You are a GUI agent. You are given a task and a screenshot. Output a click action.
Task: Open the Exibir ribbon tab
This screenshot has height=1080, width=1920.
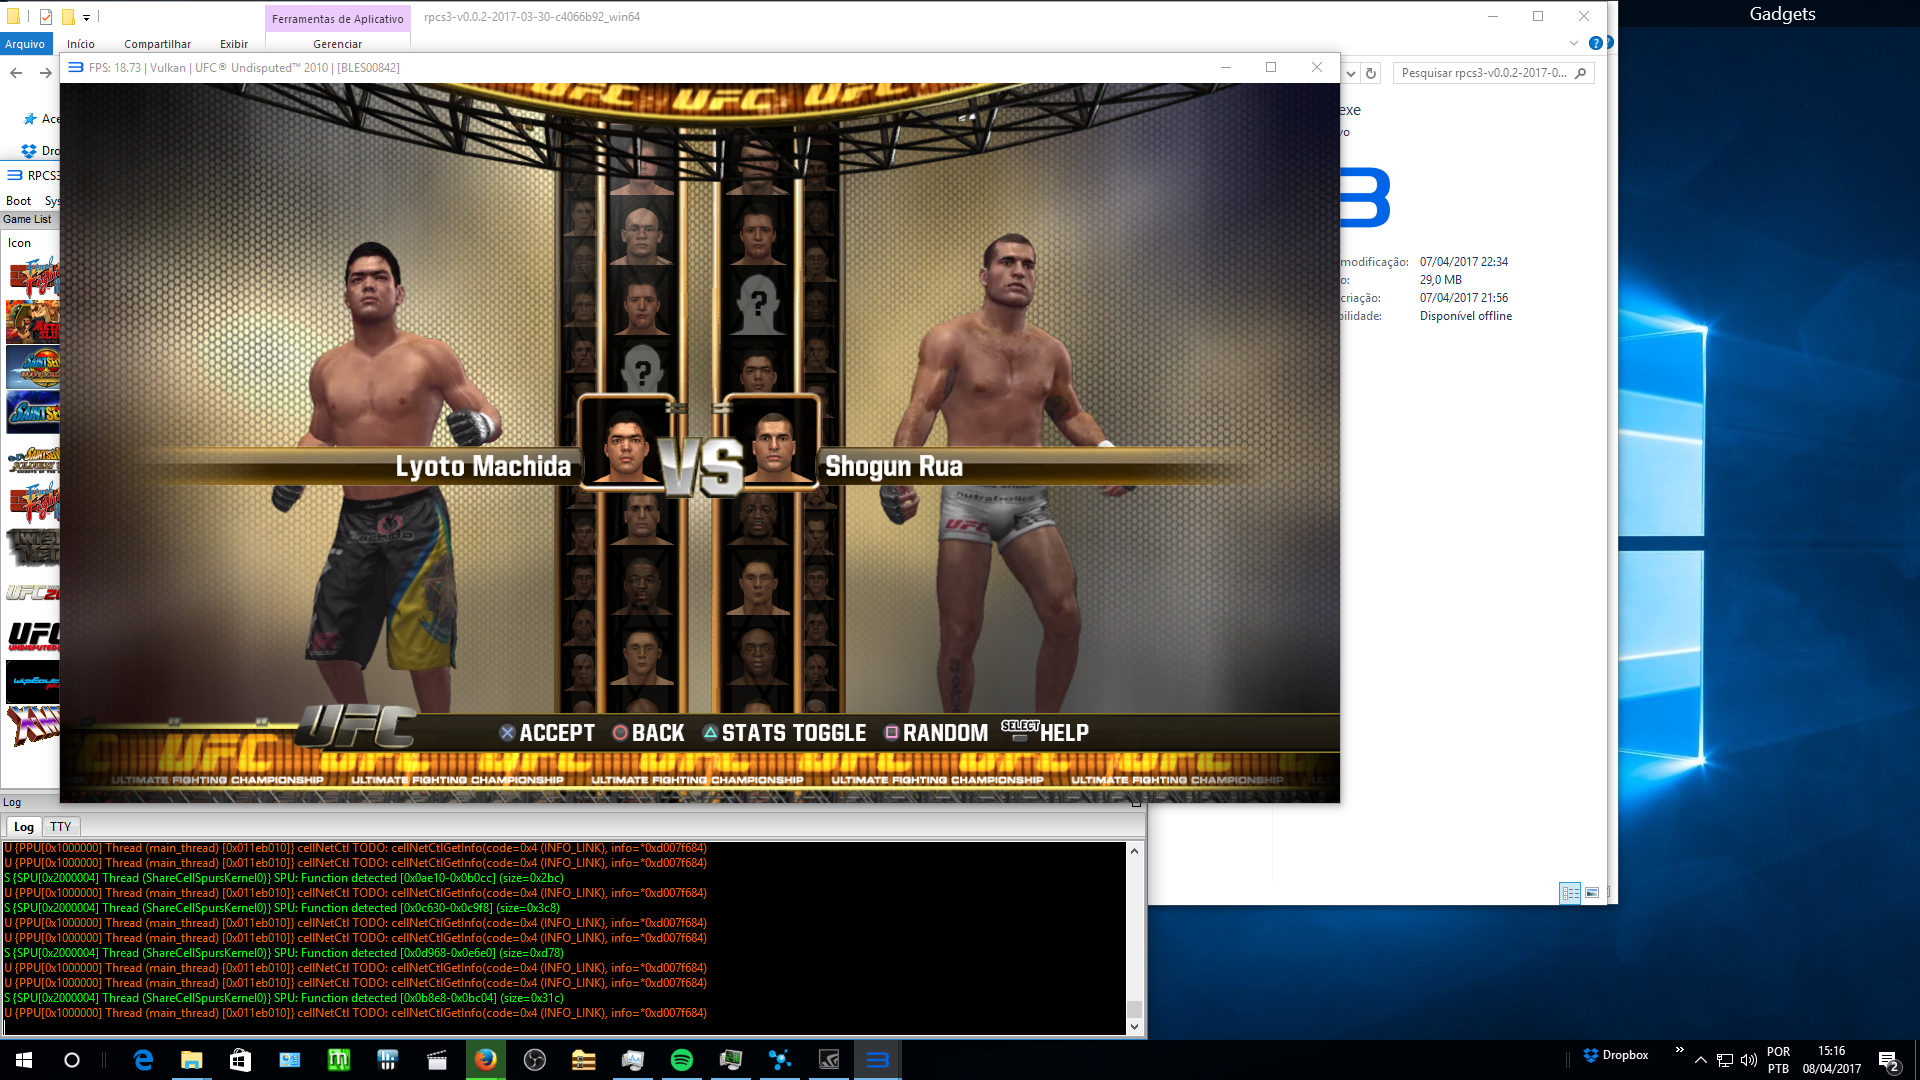point(233,44)
